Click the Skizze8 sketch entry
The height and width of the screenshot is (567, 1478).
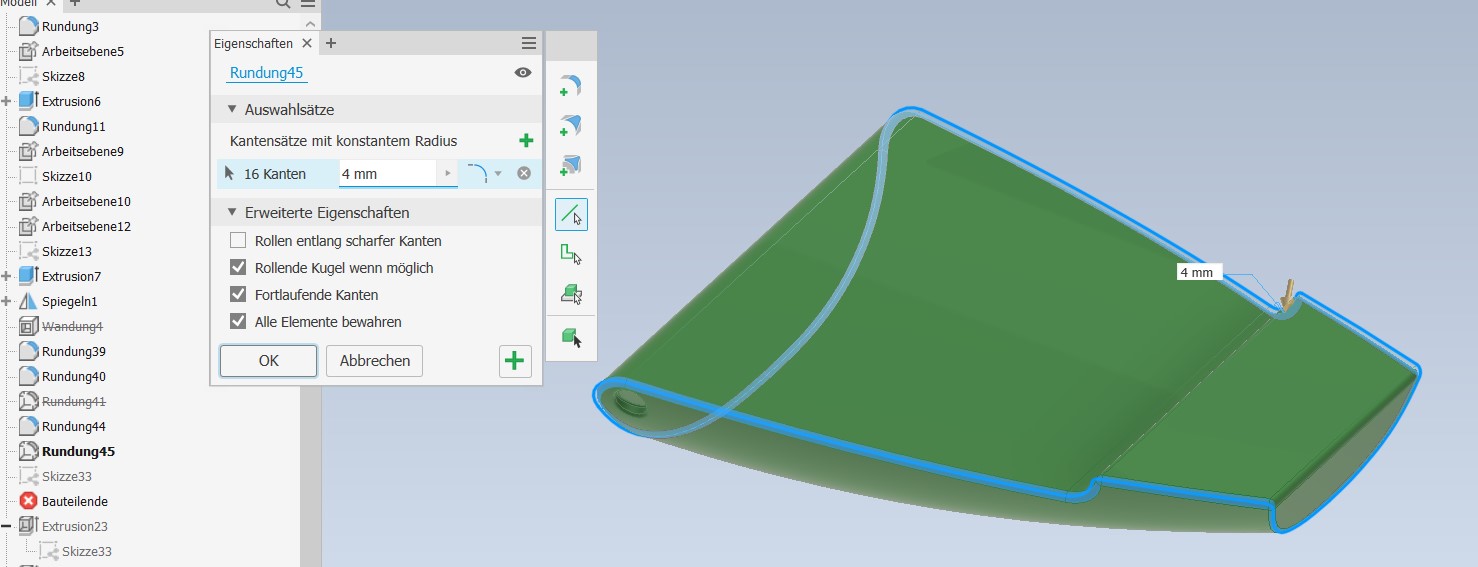(63, 76)
